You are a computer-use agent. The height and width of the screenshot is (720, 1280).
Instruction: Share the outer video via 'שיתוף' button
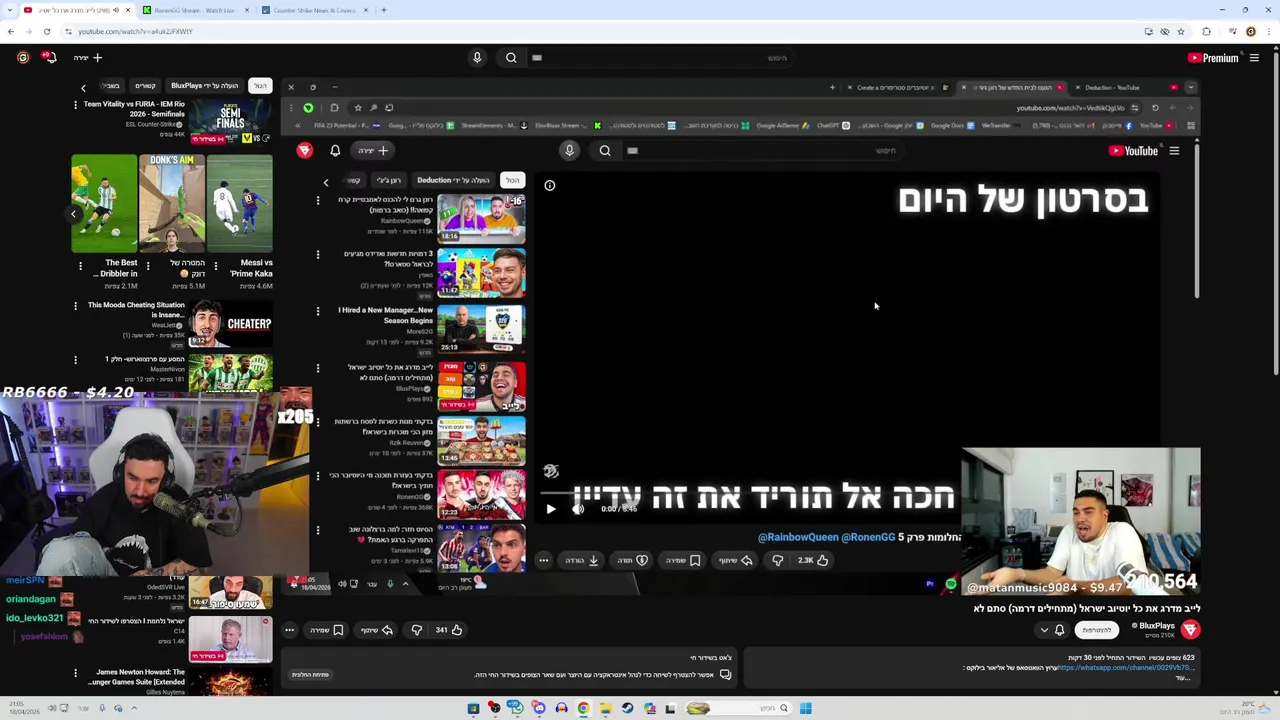(376, 630)
